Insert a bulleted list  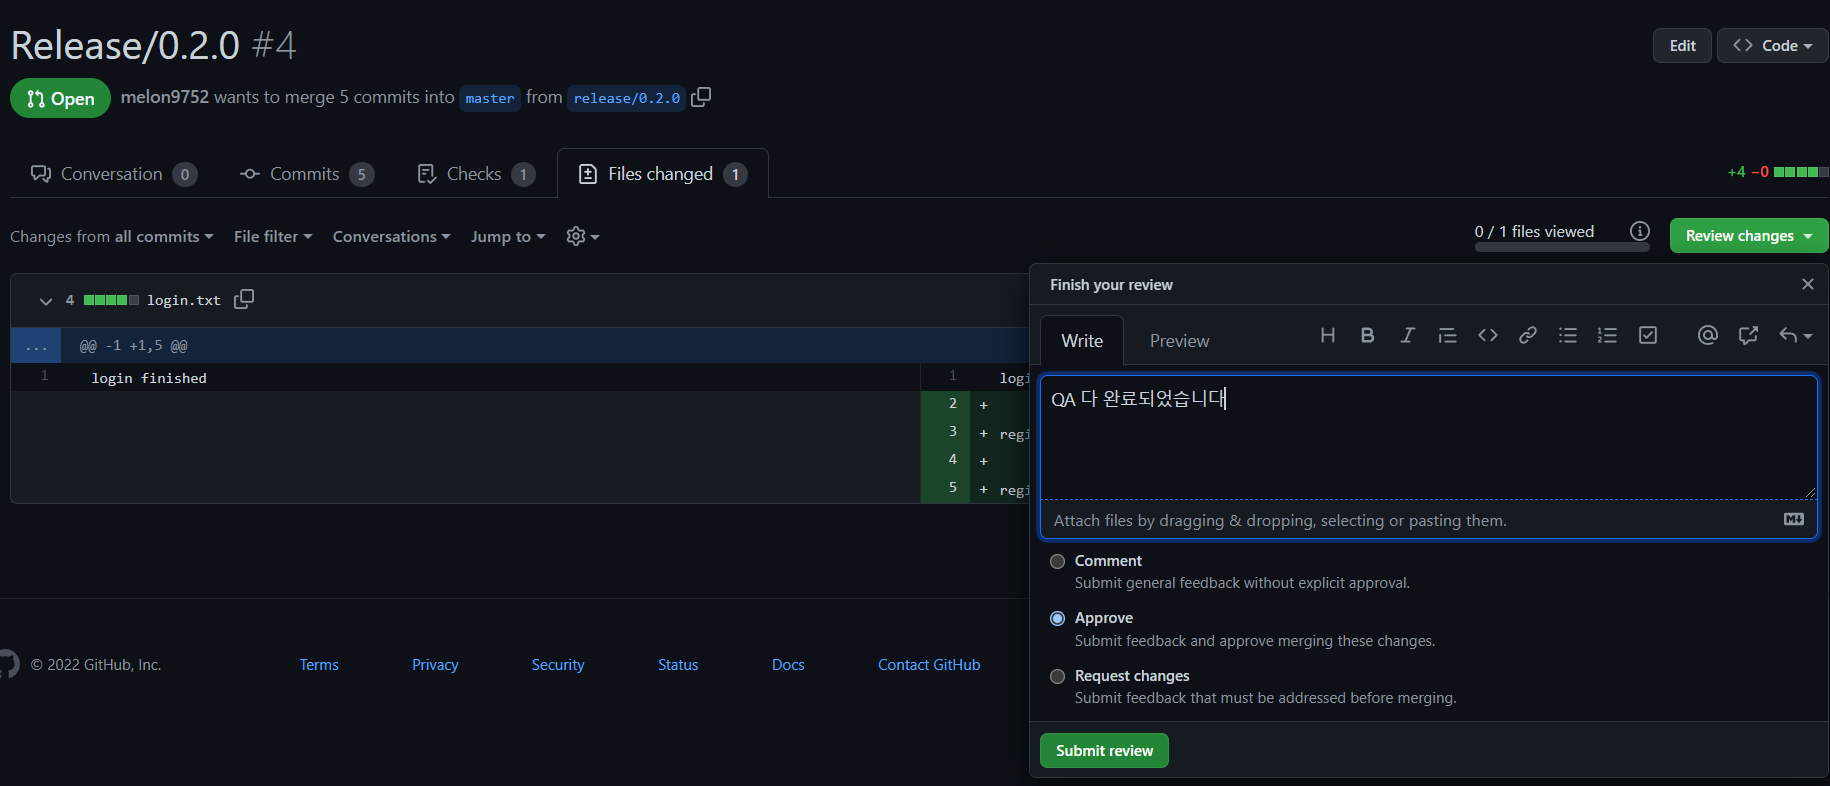point(1568,335)
